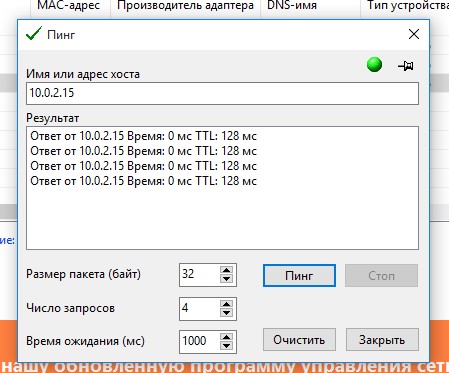Click the Стоп button
Screen dimensions: 449x373
point(381,276)
